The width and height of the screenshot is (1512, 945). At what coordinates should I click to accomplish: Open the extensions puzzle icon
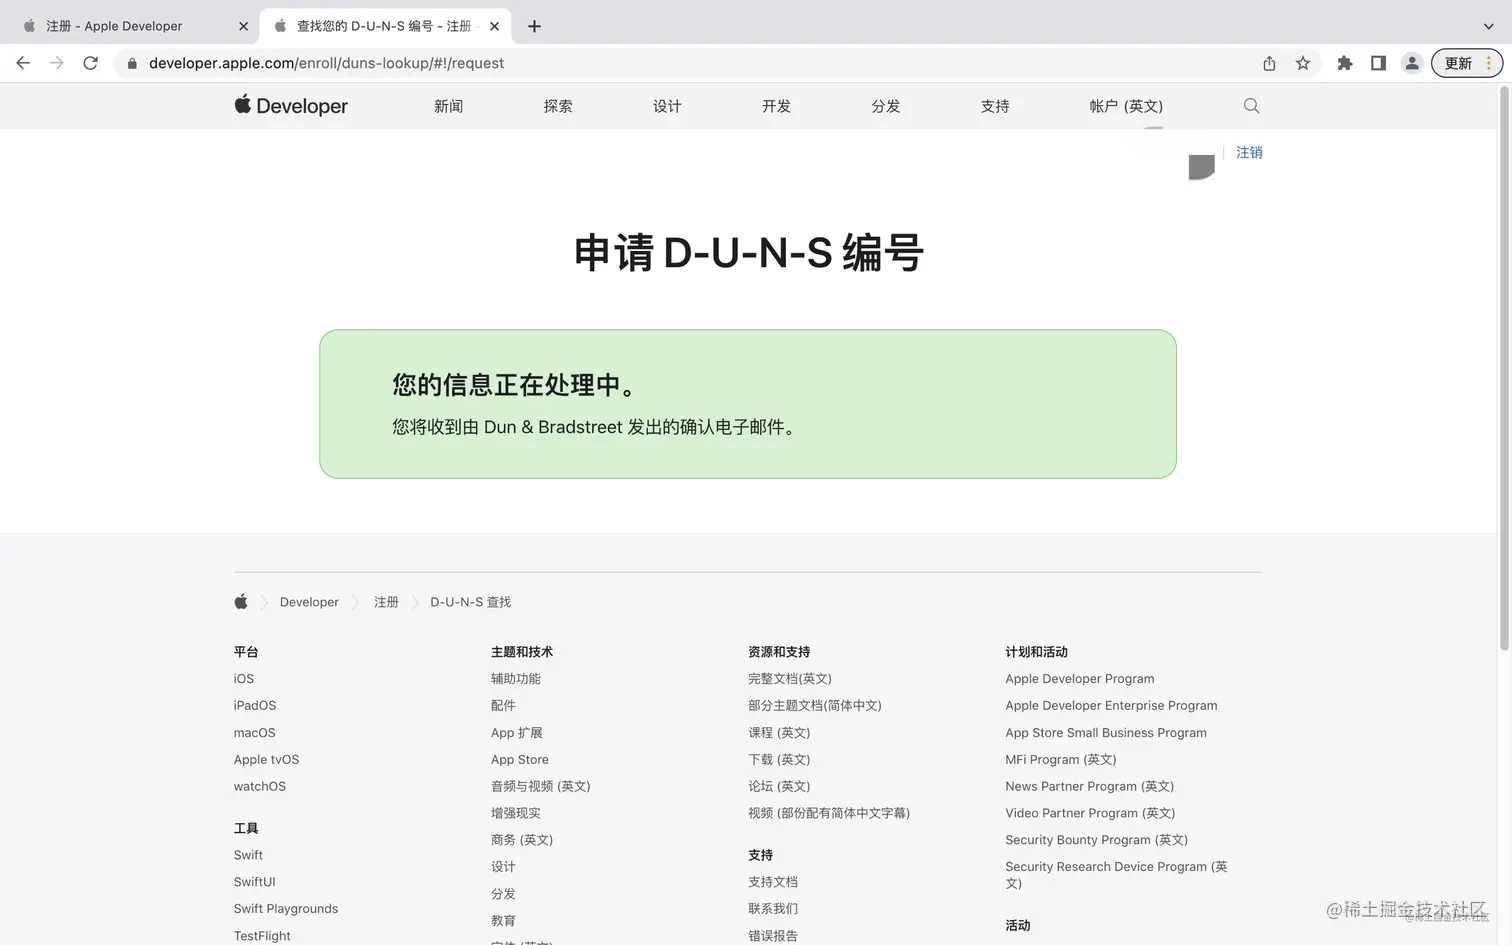[x=1345, y=63]
